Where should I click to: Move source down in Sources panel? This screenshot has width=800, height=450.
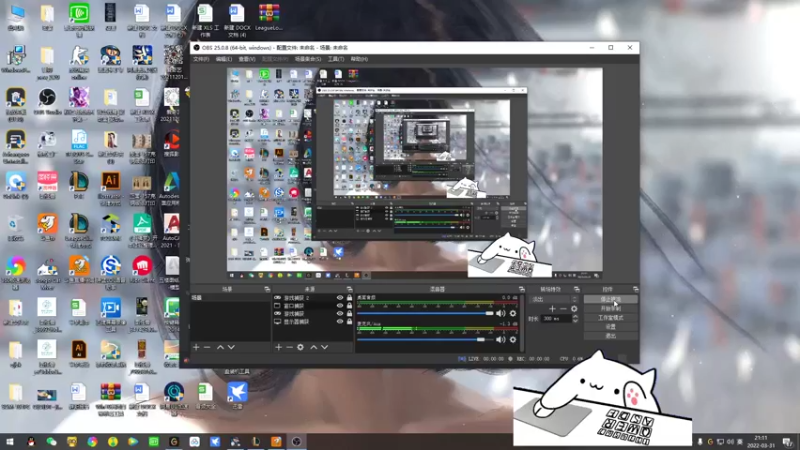324,347
